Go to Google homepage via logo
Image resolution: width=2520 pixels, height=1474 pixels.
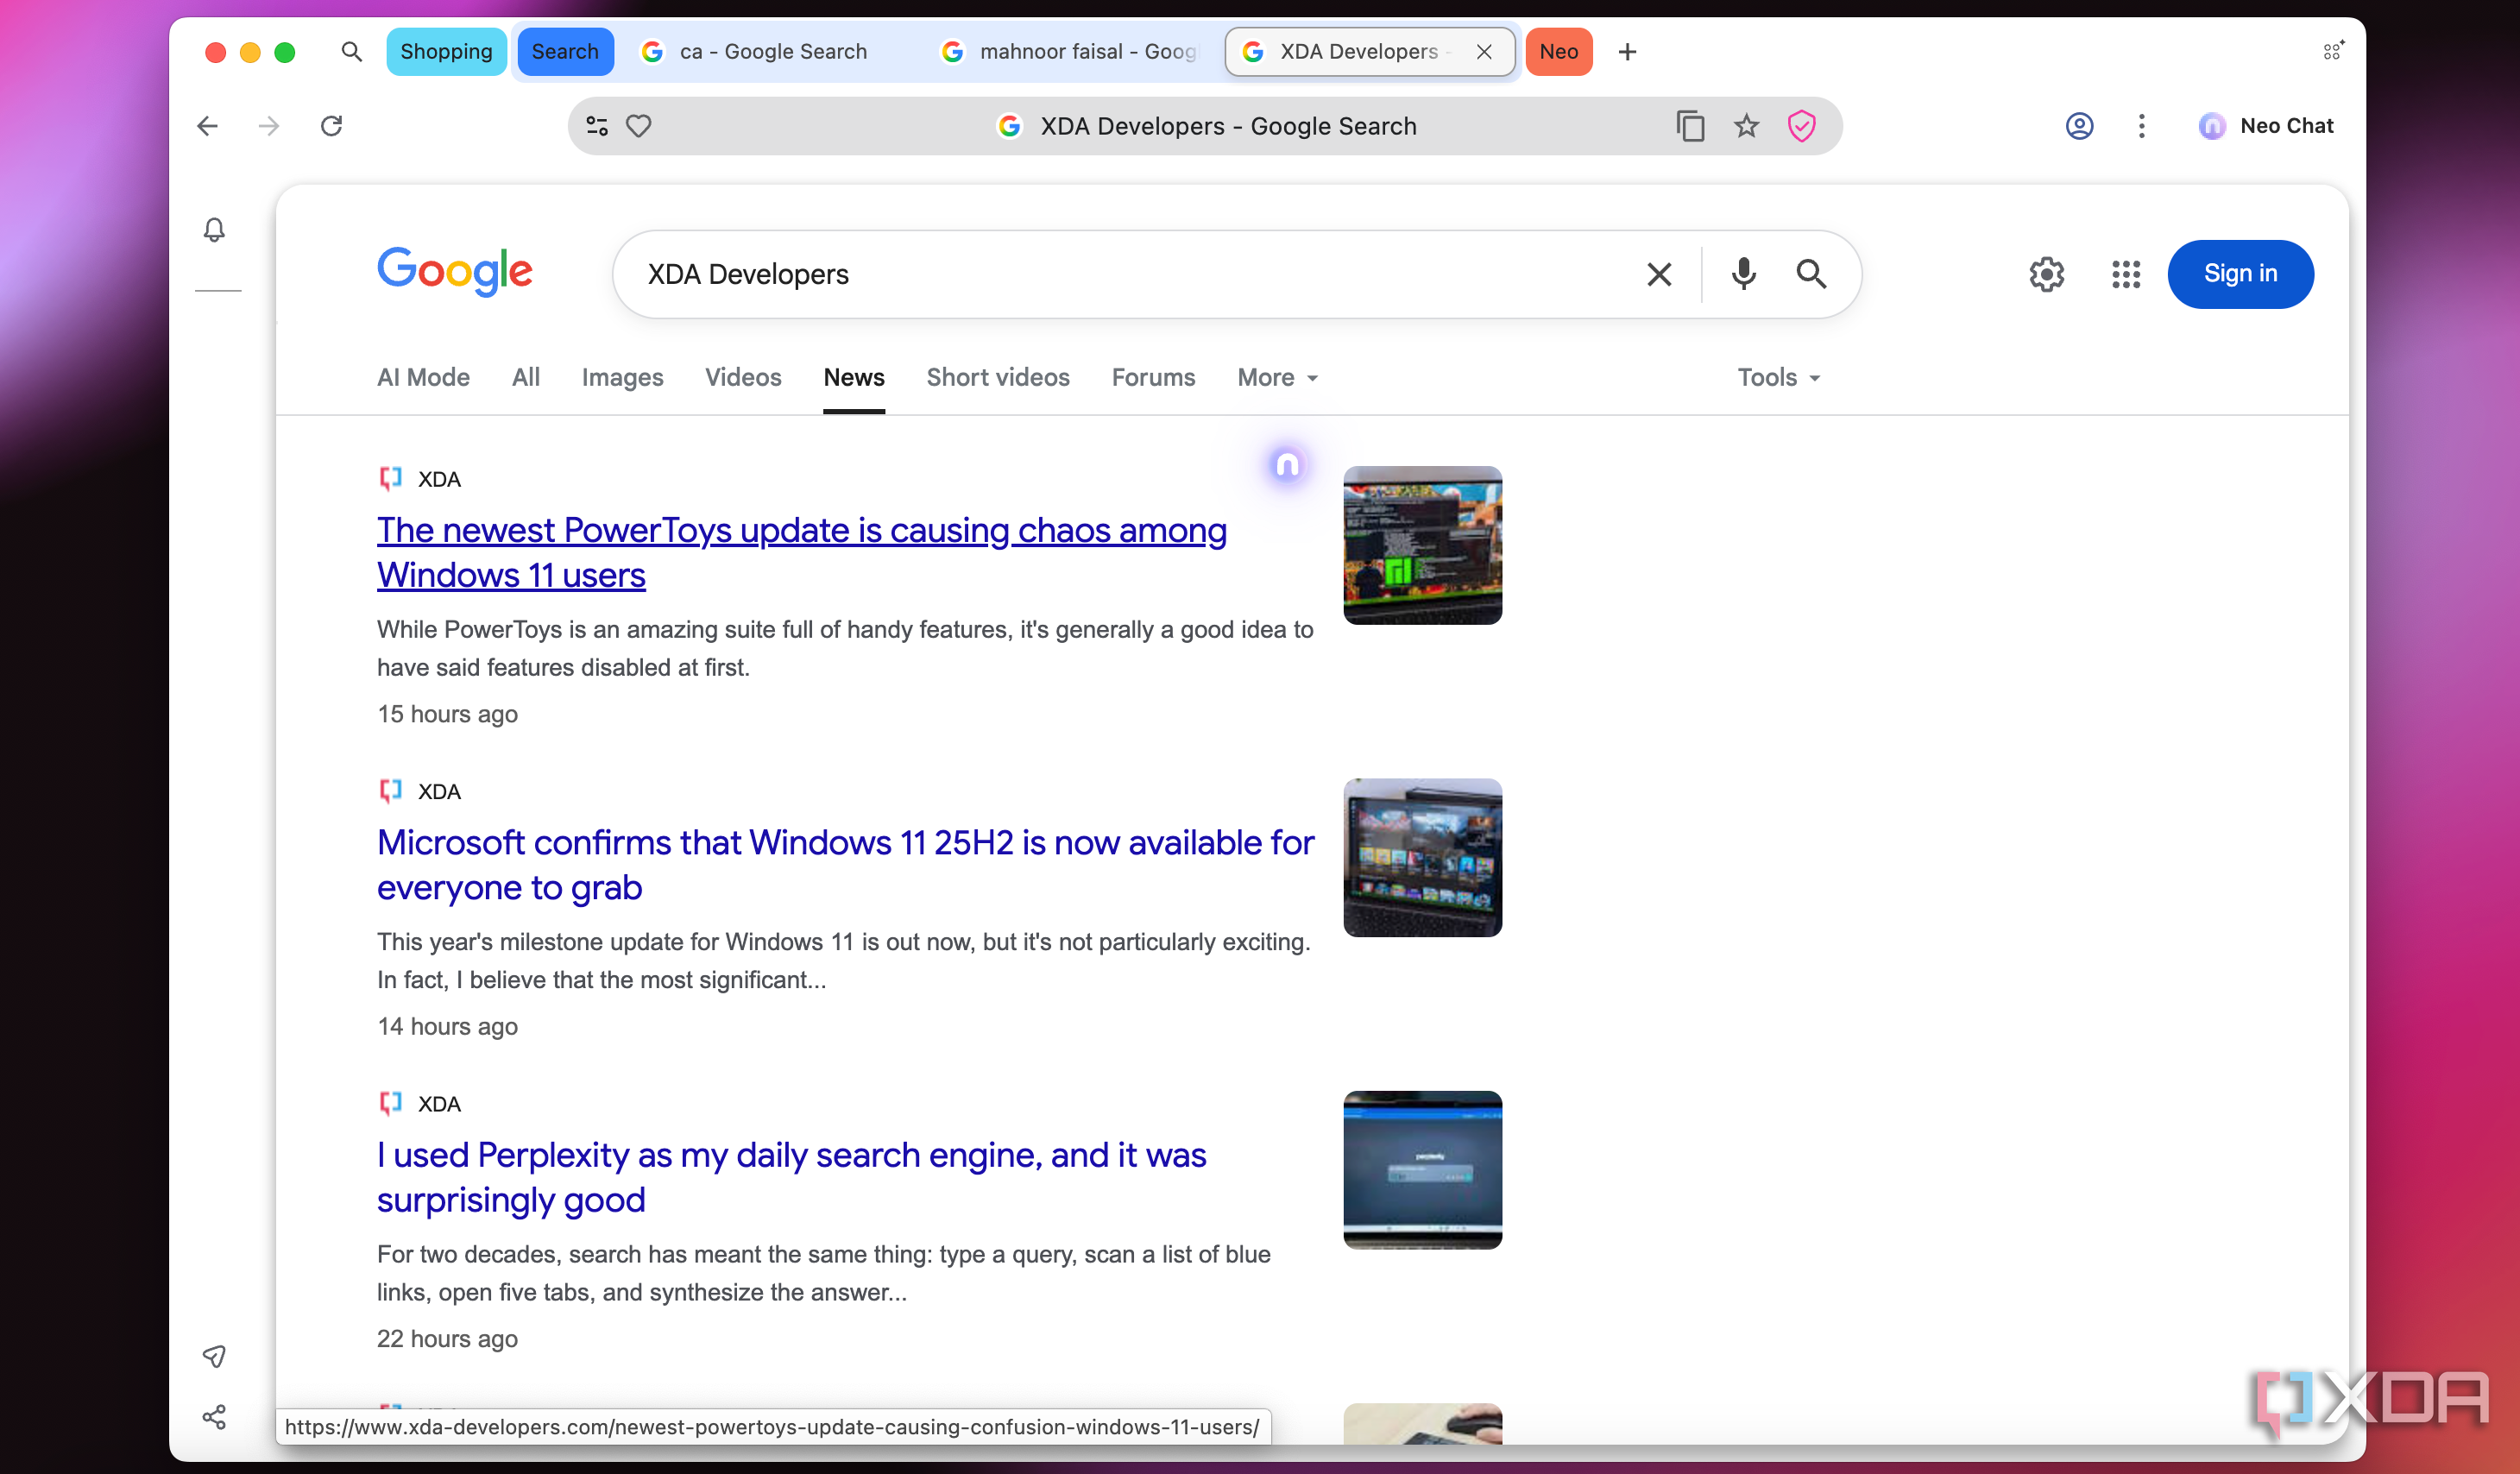click(455, 271)
